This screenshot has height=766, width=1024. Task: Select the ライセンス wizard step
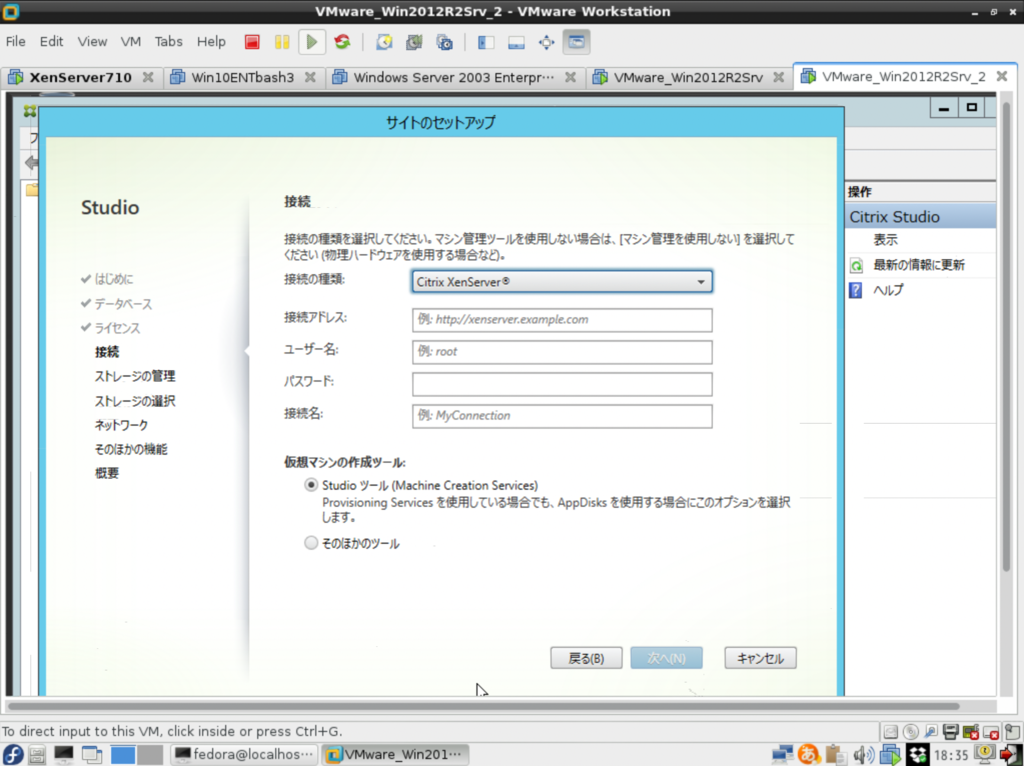pyautogui.click(x=117, y=328)
